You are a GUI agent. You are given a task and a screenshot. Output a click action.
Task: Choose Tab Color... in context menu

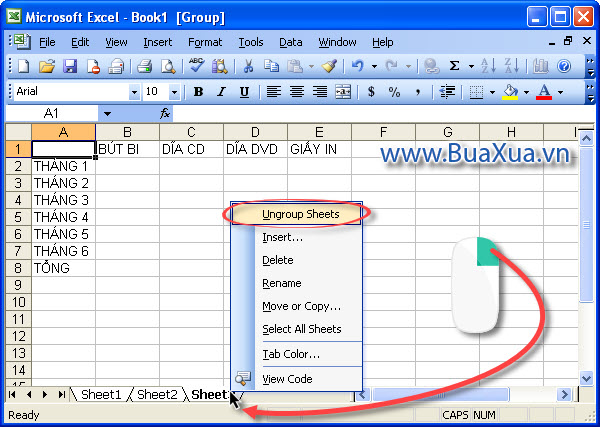click(x=296, y=354)
